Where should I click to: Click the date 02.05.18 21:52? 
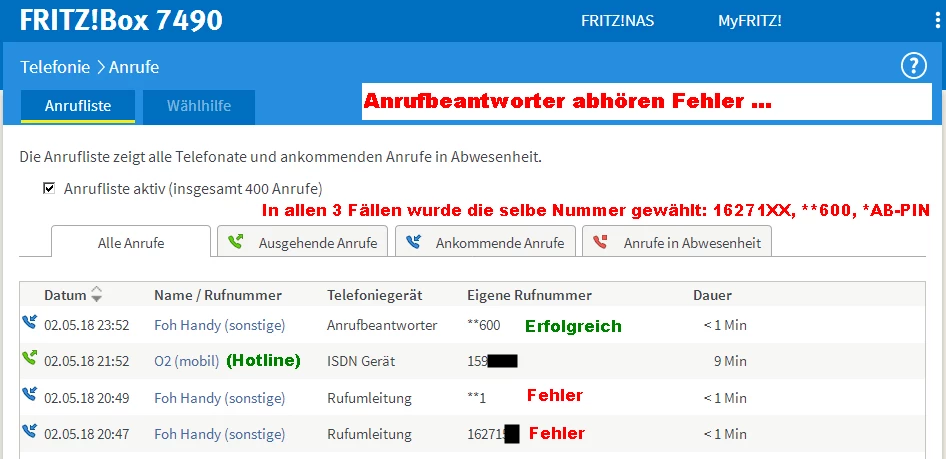tap(86, 361)
